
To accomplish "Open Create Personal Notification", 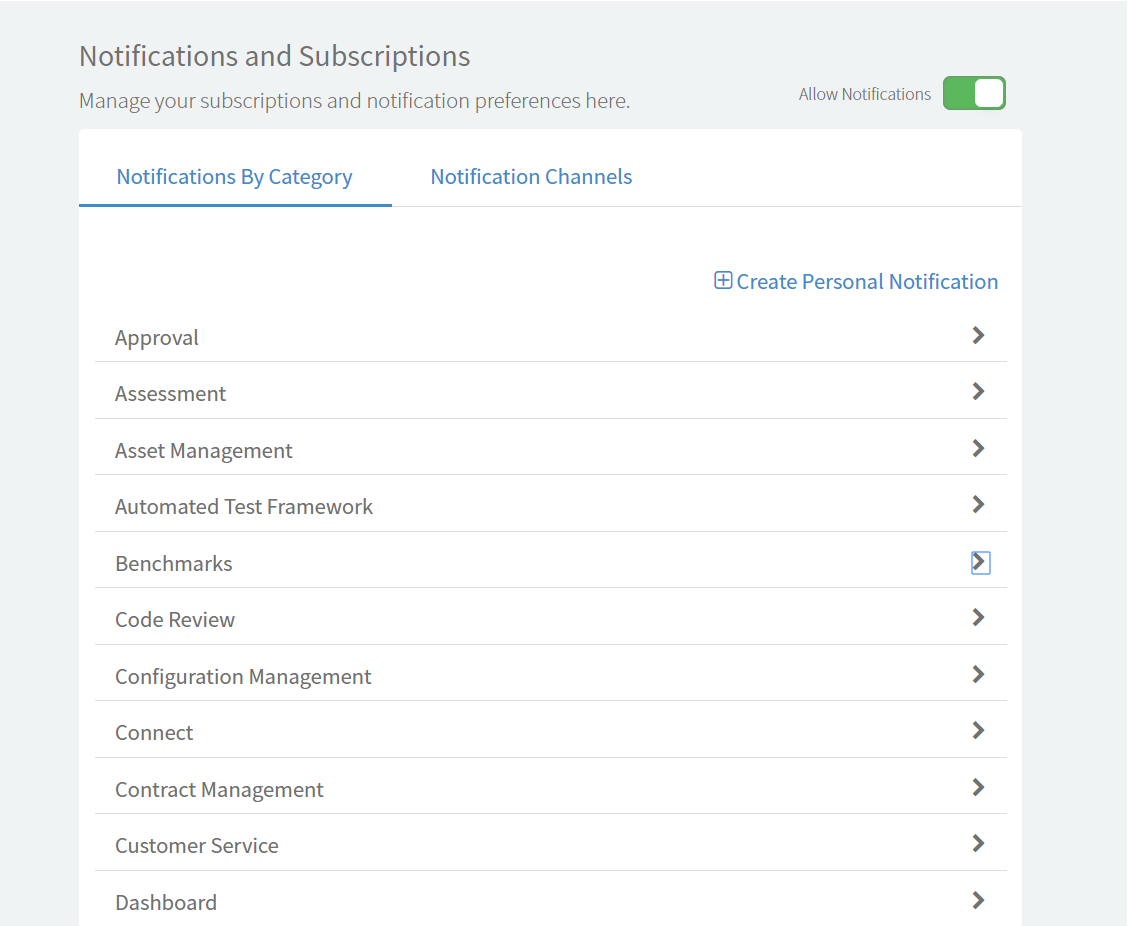I will (866, 281).
